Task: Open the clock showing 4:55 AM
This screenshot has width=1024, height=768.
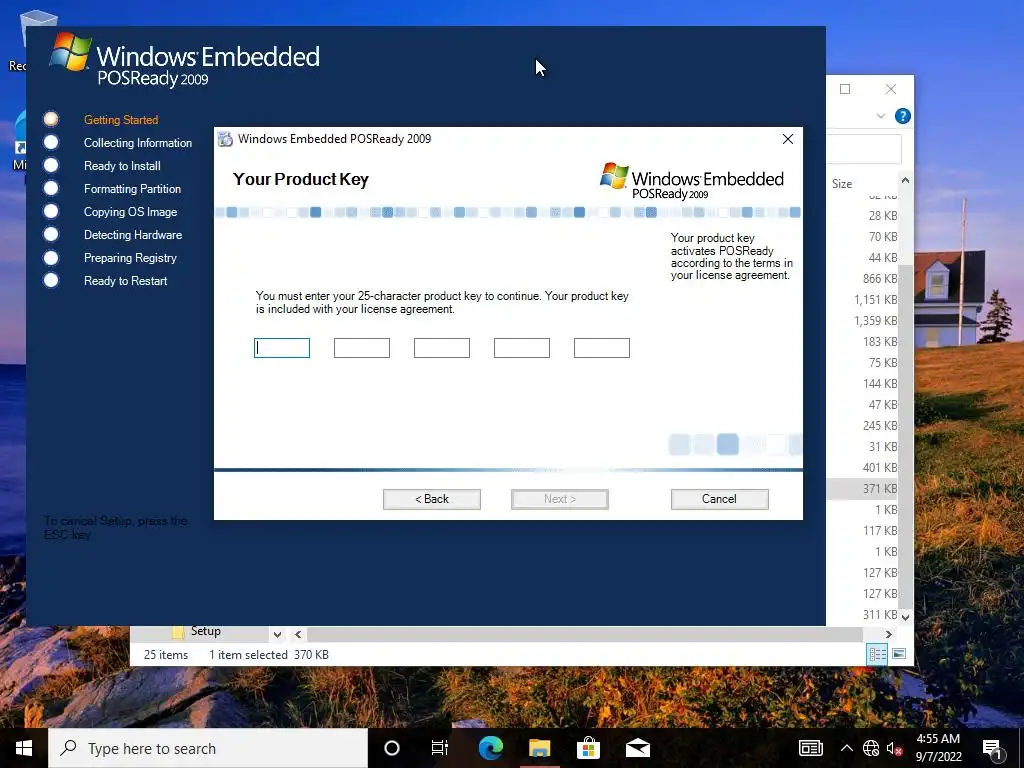Action: (938, 748)
